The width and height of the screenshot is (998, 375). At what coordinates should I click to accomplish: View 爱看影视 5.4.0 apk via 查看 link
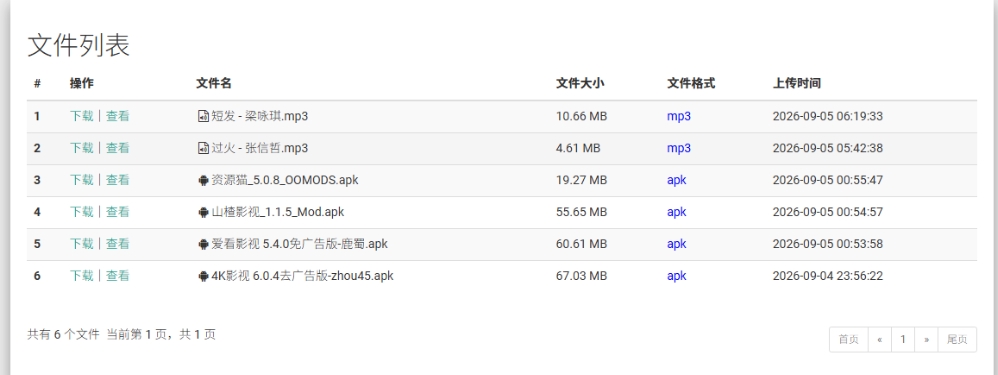pyautogui.click(x=118, y=243)
